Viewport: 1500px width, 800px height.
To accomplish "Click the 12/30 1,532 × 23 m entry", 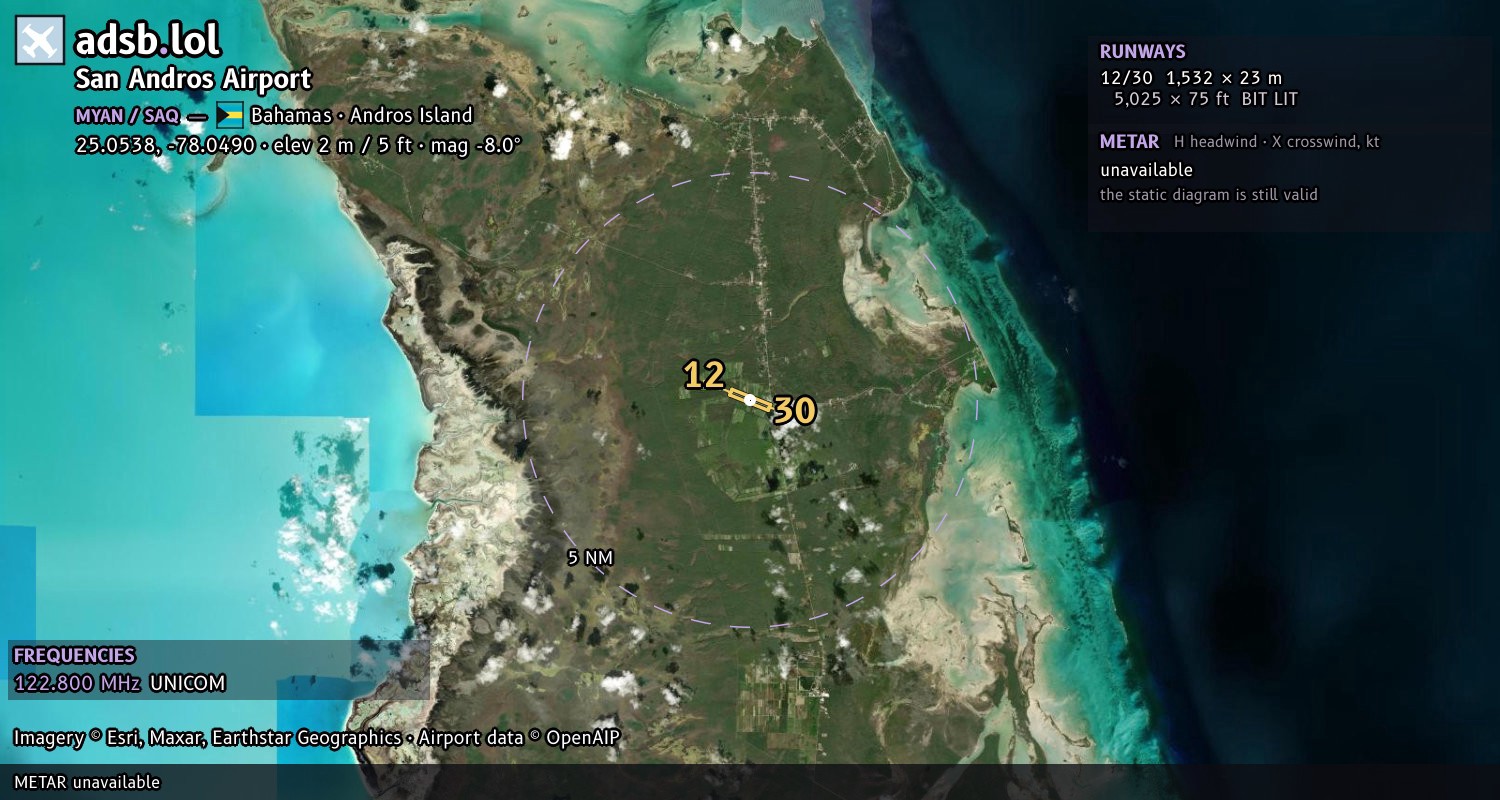I will coord(1191,78).
